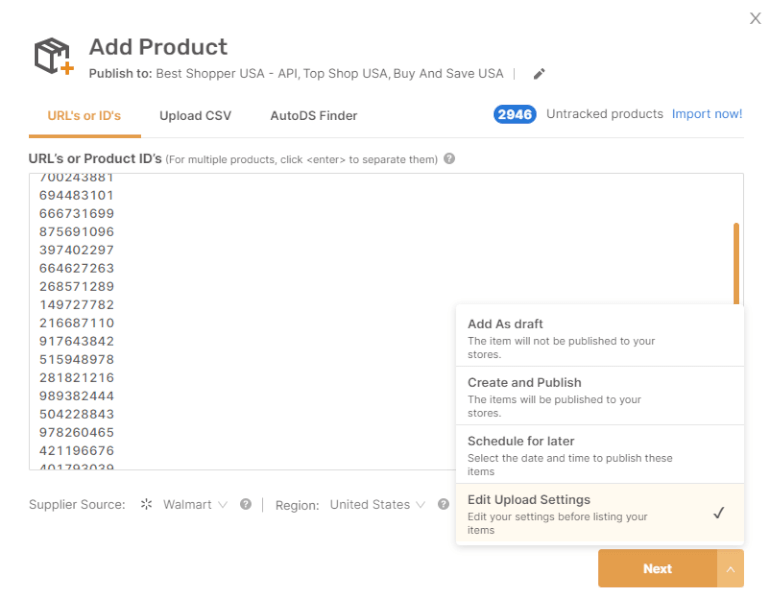Switch to the AutoDS Finder tab
770x600 pixels.
point(313,116)
